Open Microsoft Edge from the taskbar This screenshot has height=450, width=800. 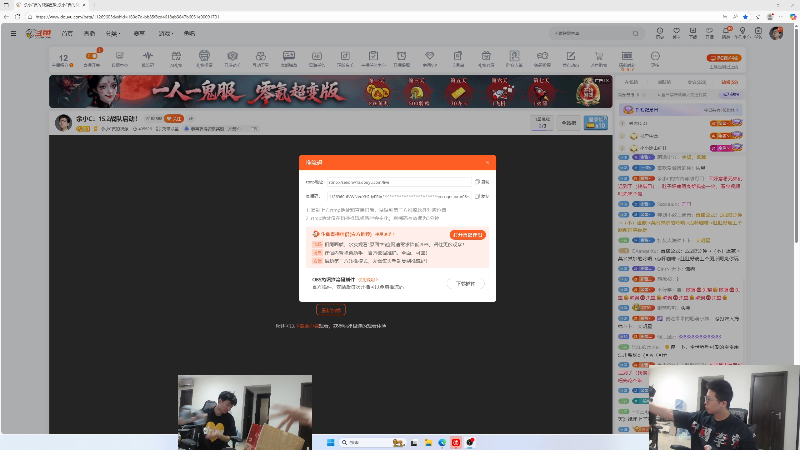tap(442, 442)
